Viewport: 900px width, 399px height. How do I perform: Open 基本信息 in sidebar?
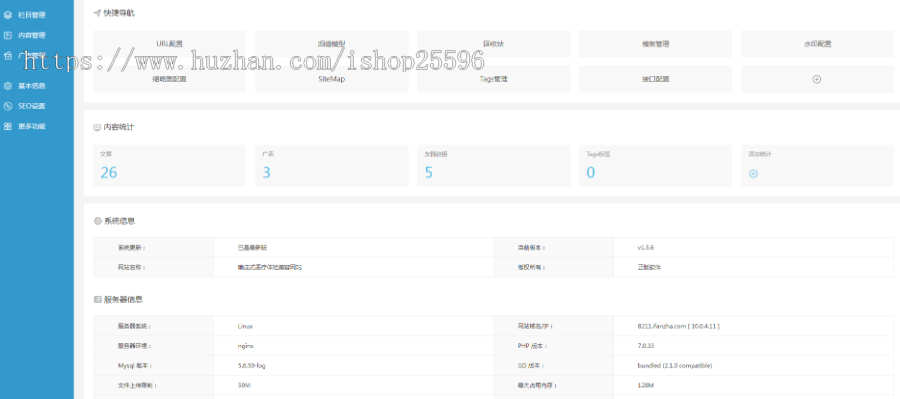pos(32,86)
